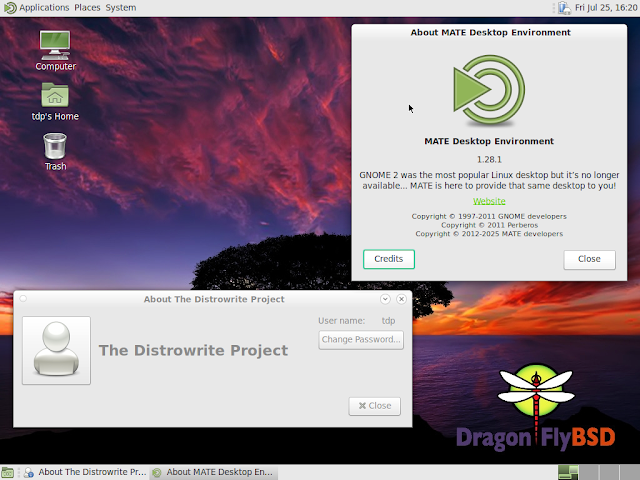Select the third workspace in the switcher
Screen dimensions: 640x480
609,472
